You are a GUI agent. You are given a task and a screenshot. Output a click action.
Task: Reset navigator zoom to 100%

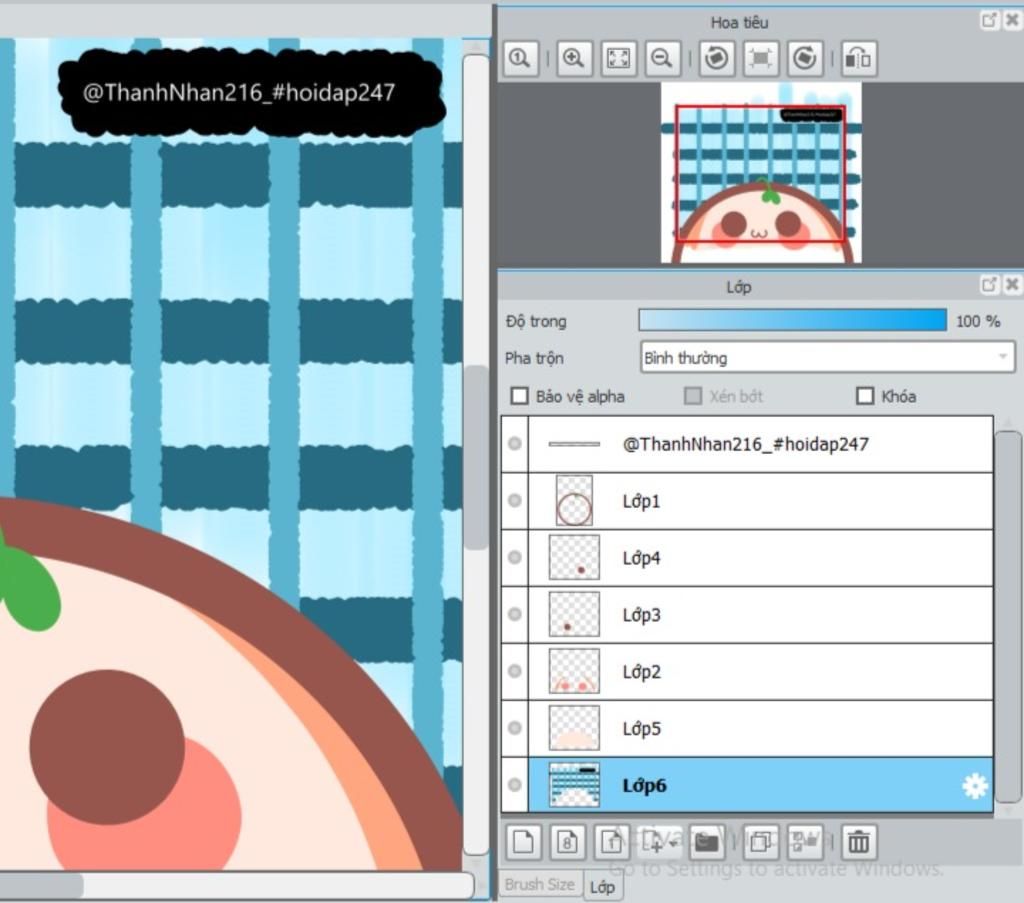coord(521,59)
